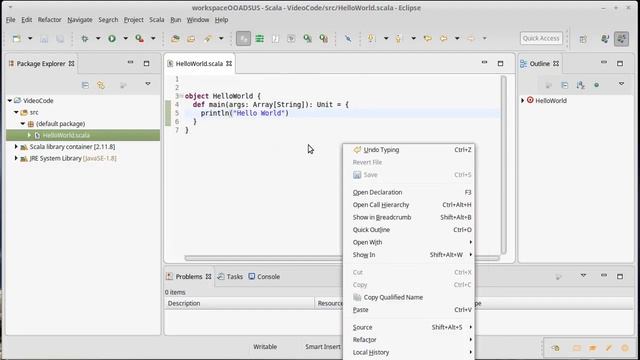Click the green Run button icon

coord(112,39)
